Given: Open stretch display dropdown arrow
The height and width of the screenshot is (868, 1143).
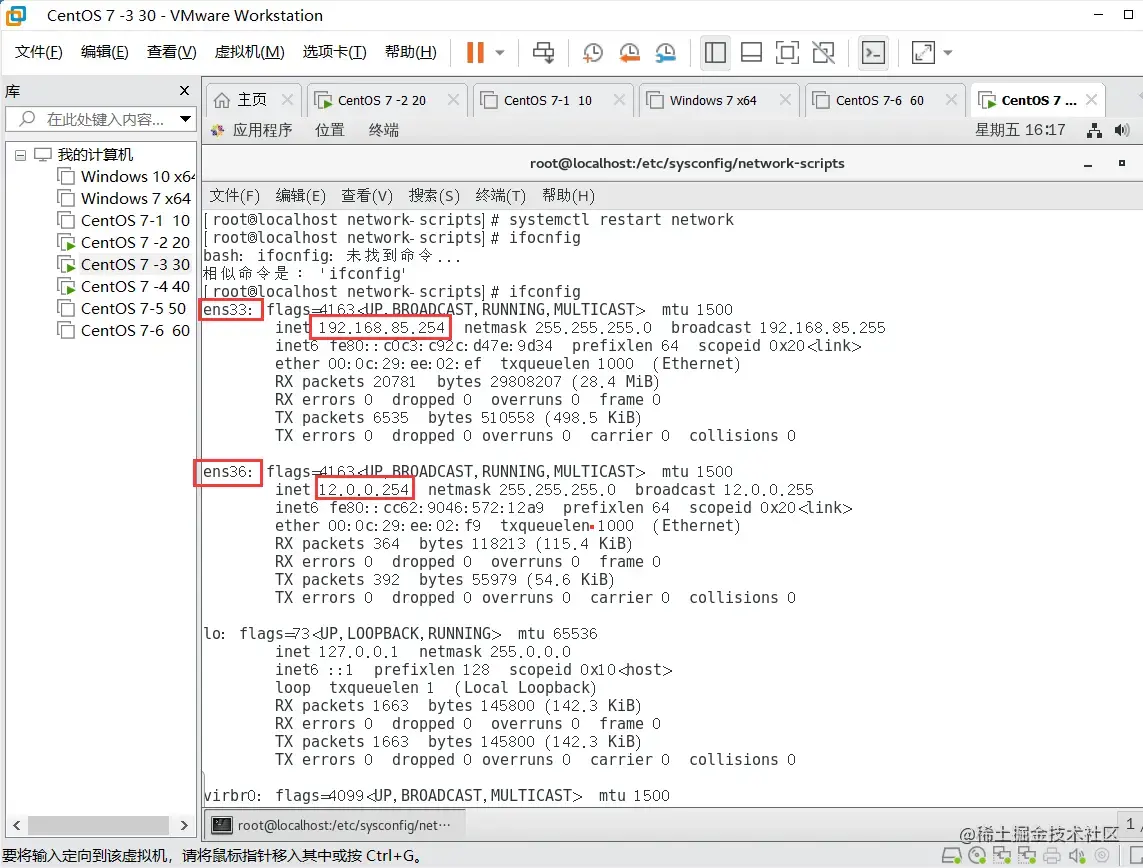Looking at the screenshot, I should (948, 52).
